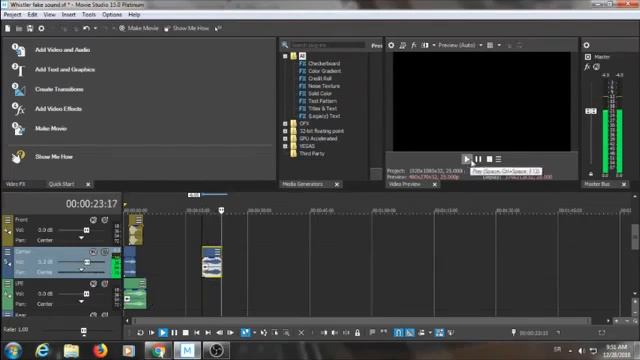Toggle Automatic Crossfades icon

point(410,333)
